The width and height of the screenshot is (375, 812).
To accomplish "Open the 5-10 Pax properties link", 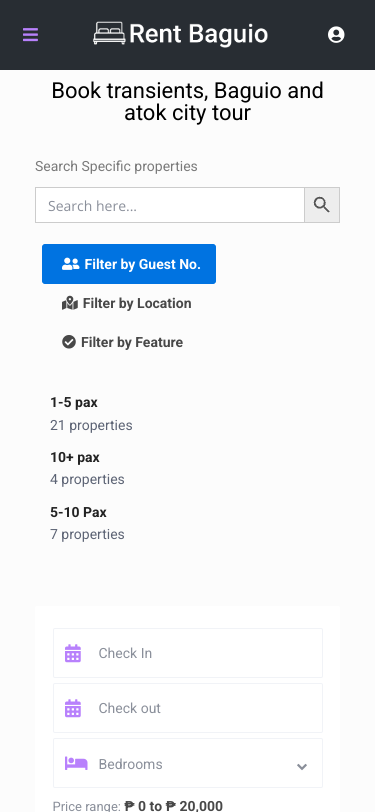I will coord(87,523).
